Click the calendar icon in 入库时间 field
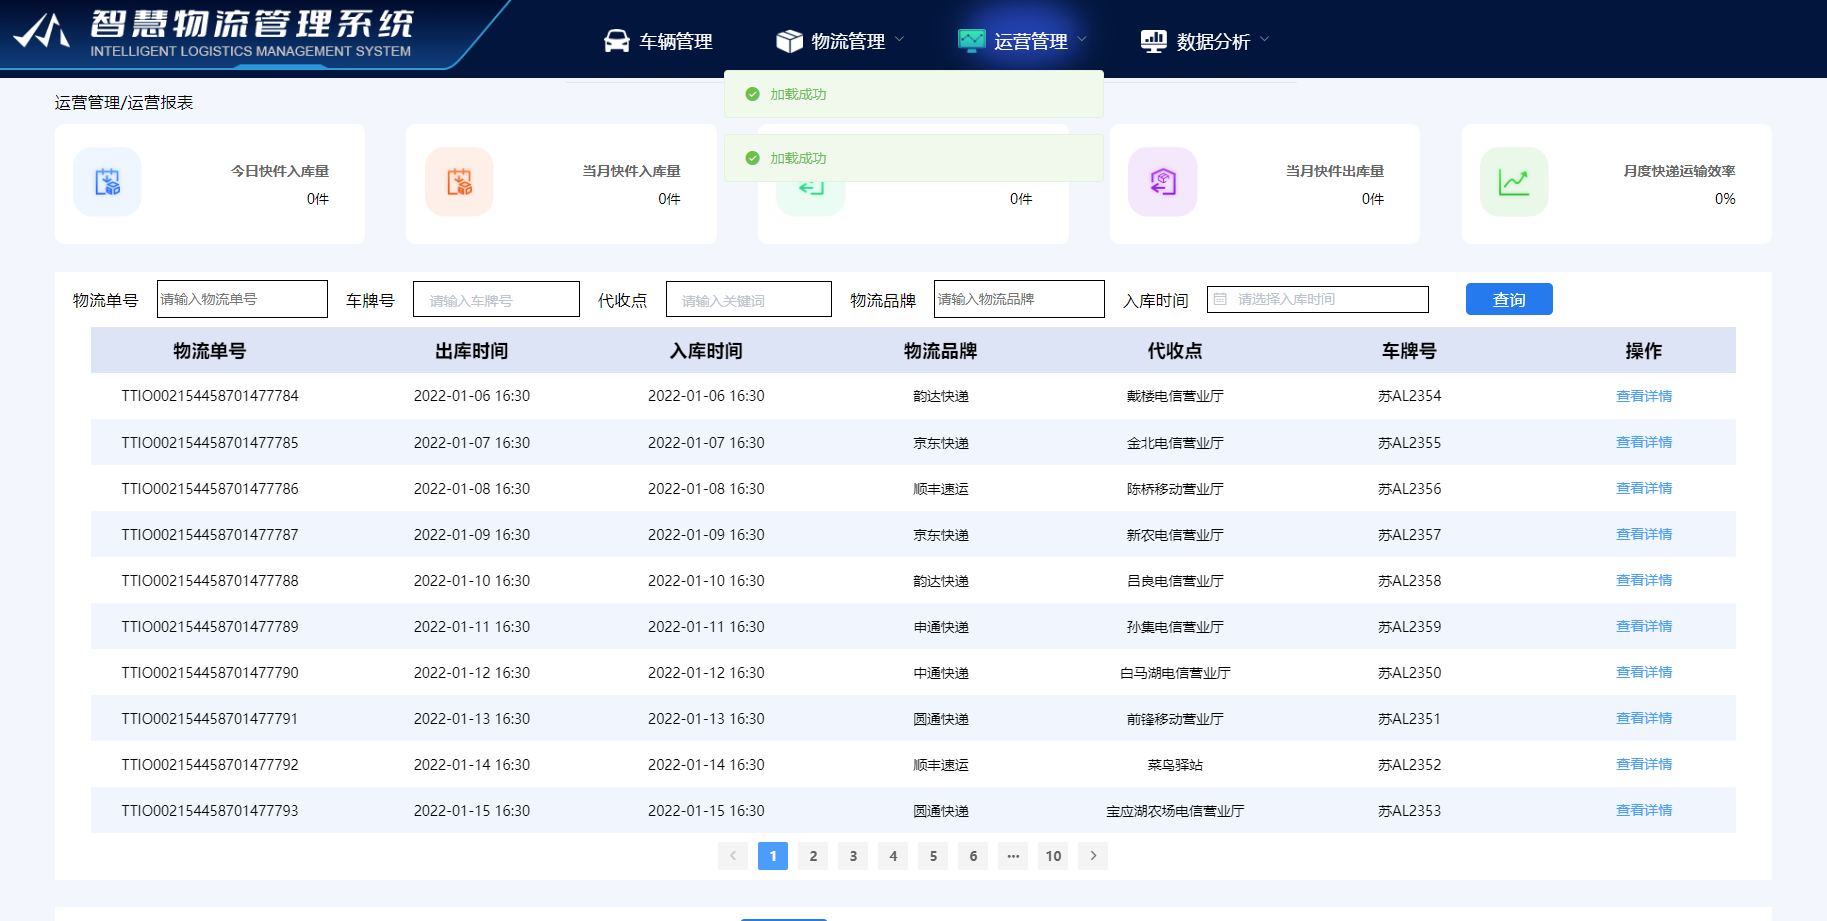1827x921 pixels. pyautogui.click(x=1220, y=299)
